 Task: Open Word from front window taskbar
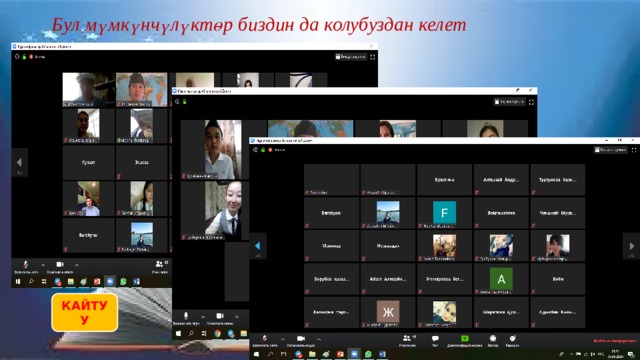click(x=382, y=354)
